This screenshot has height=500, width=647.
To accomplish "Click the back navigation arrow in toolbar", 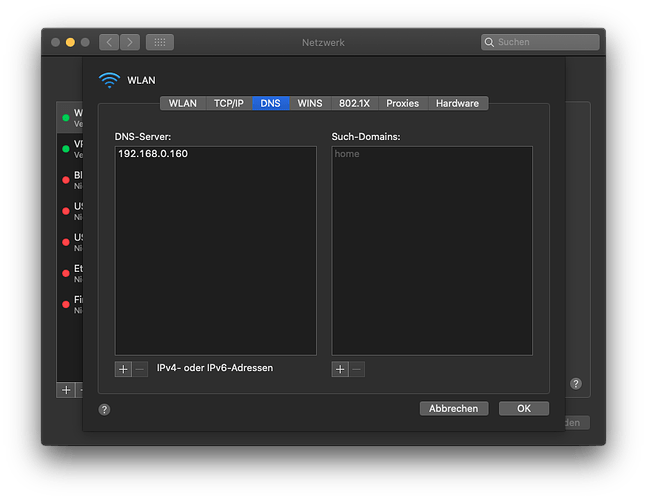I will 108,42.
